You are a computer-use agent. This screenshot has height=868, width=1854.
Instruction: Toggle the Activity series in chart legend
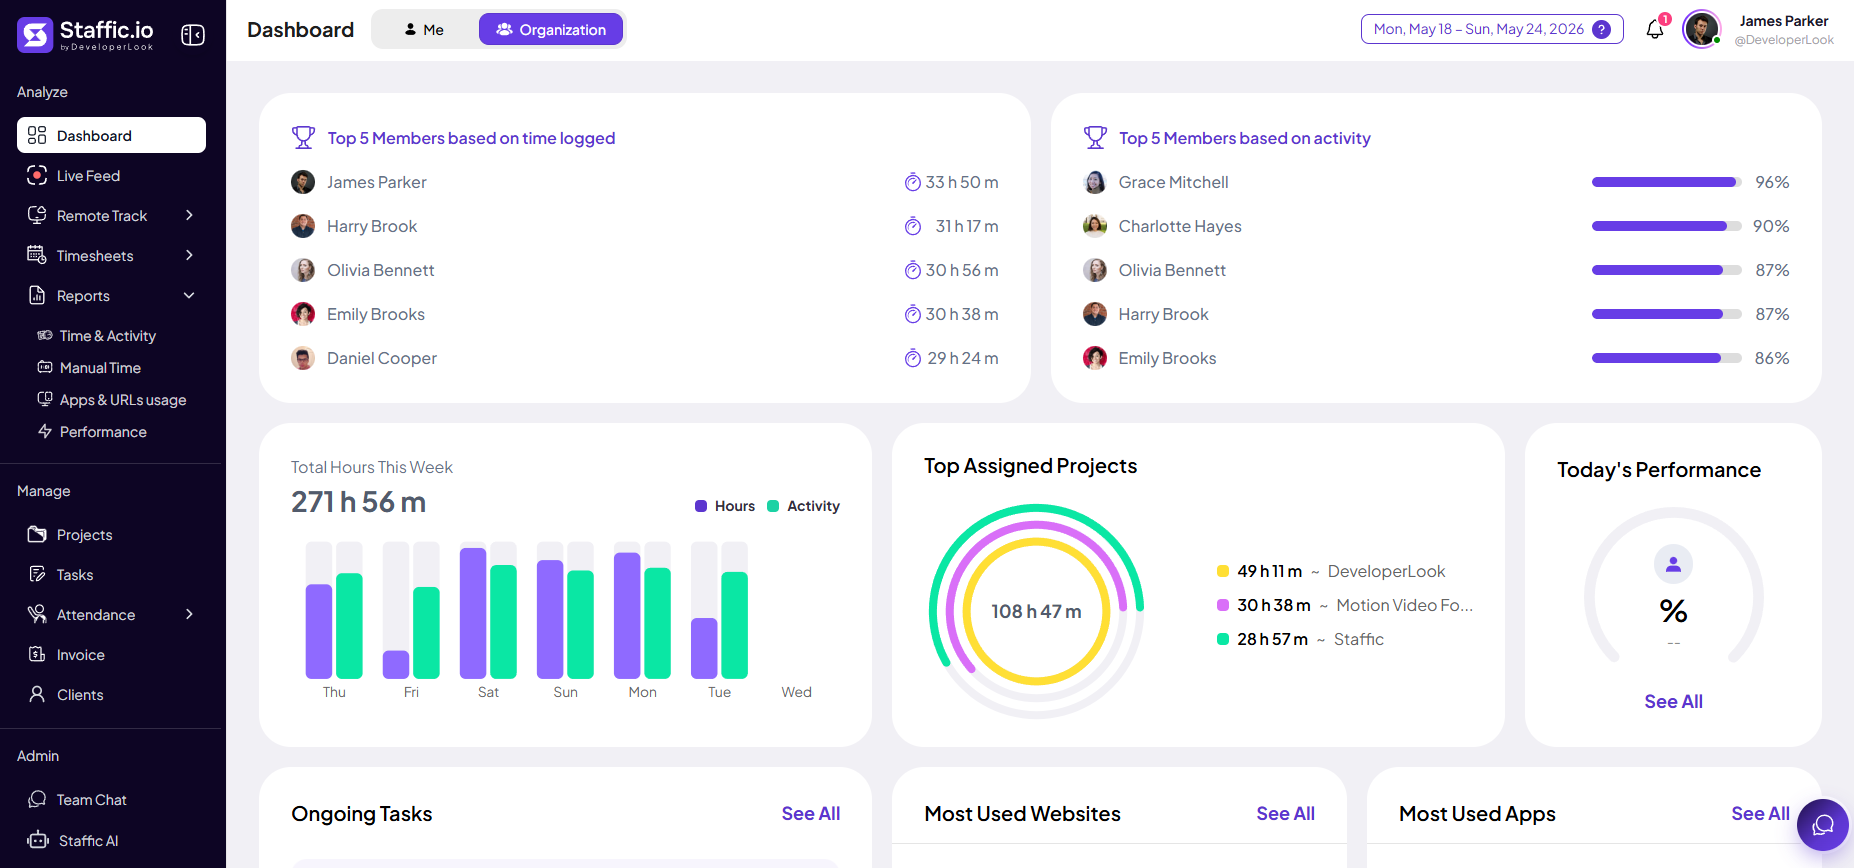[x=803, y=506]
